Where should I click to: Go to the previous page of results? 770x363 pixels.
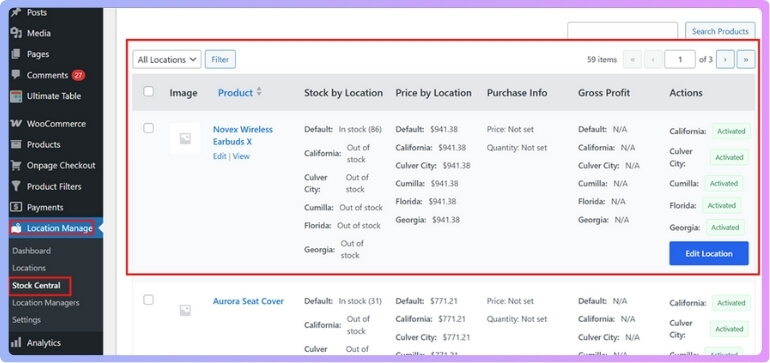pyautogui.click(x=653, y=59)
